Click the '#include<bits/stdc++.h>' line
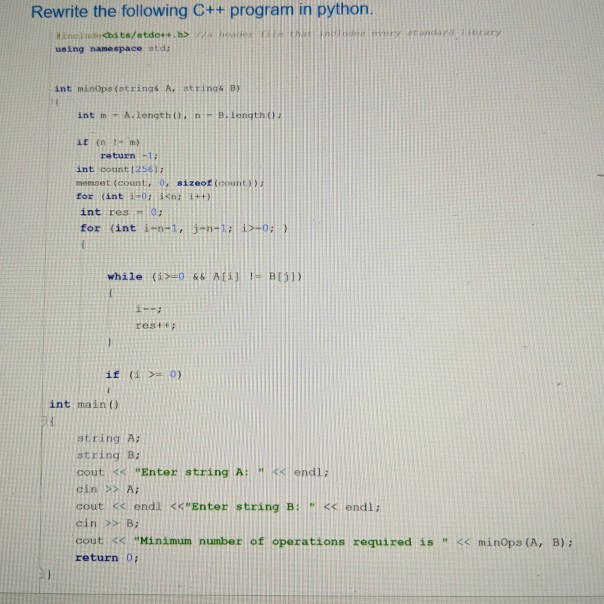Image resolution: width=604 pixels, height=604 pixels. click(122, 35)
